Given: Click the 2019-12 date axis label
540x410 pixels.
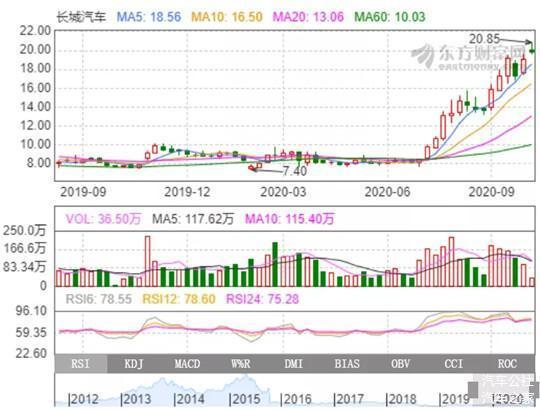Looking at the screenshot, I should pos(187,192).
